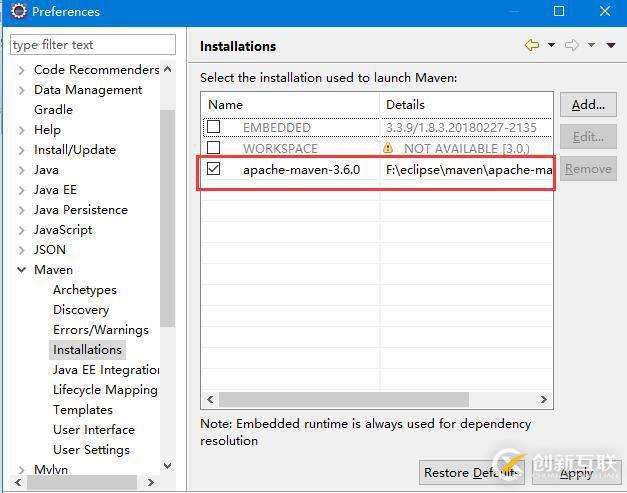Click the tree horizontal scroll right arrow

click(150, 482)
